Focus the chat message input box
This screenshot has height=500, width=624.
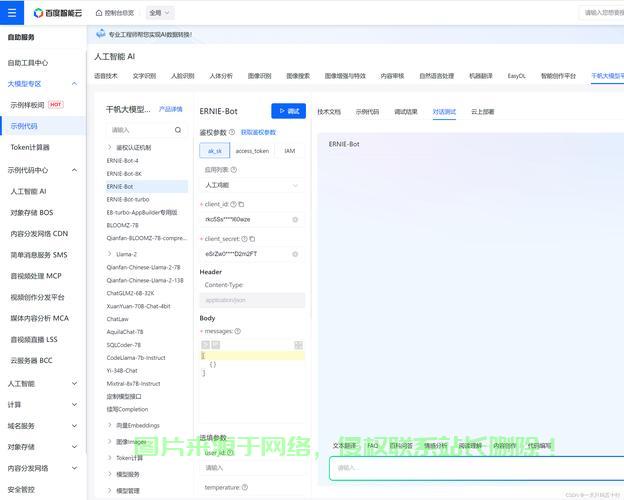(x=476, y=468)
